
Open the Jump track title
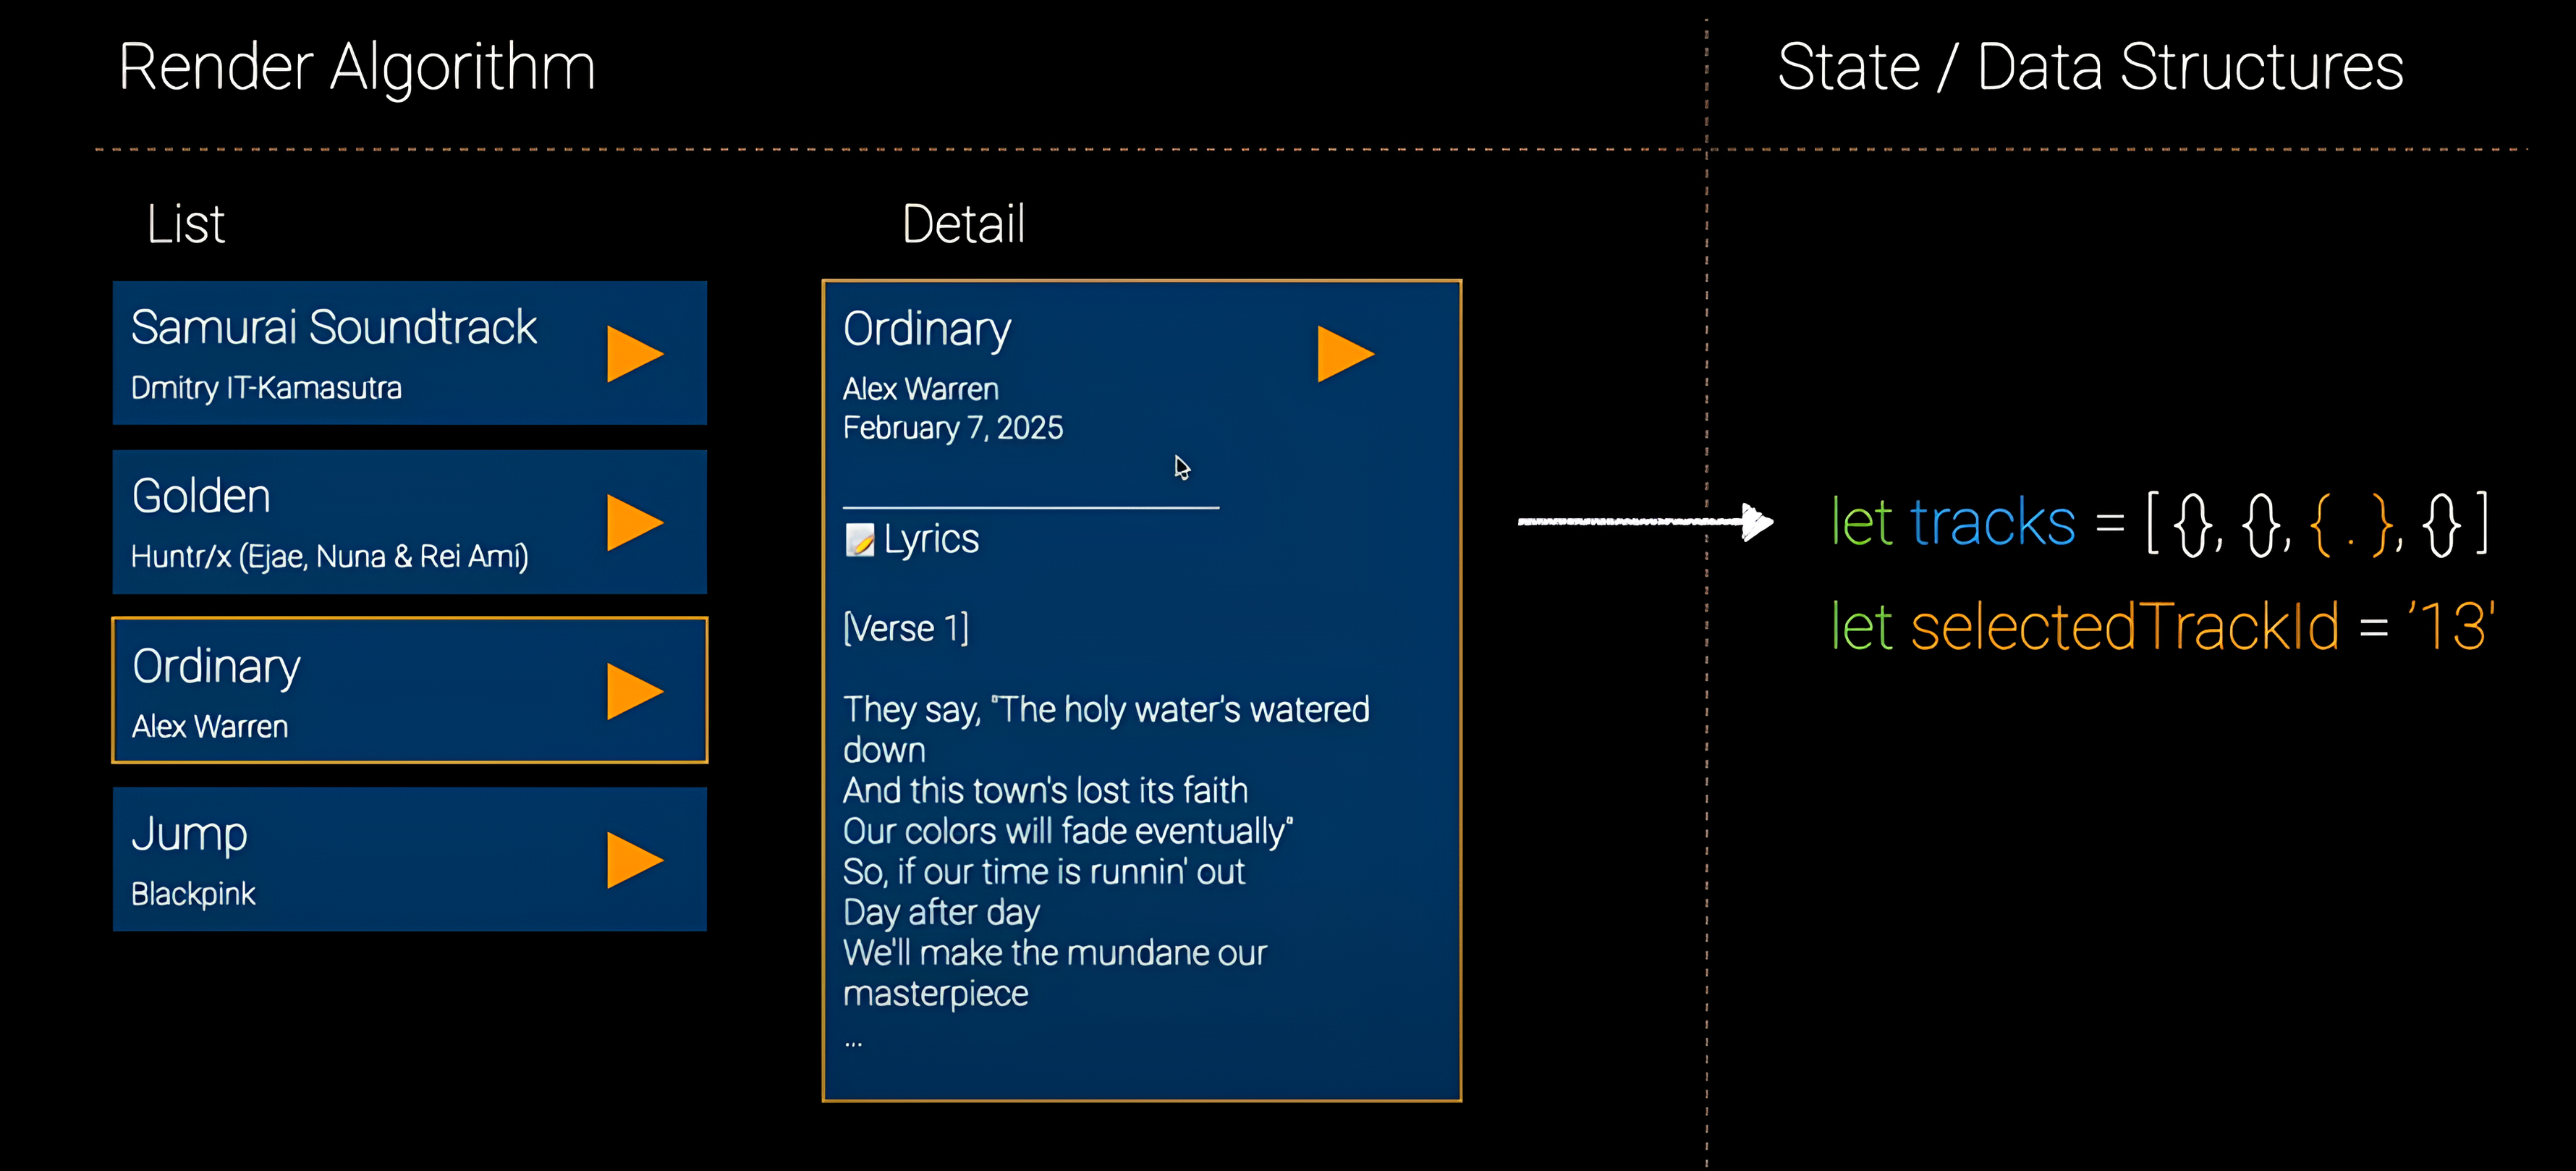point(189,834)
